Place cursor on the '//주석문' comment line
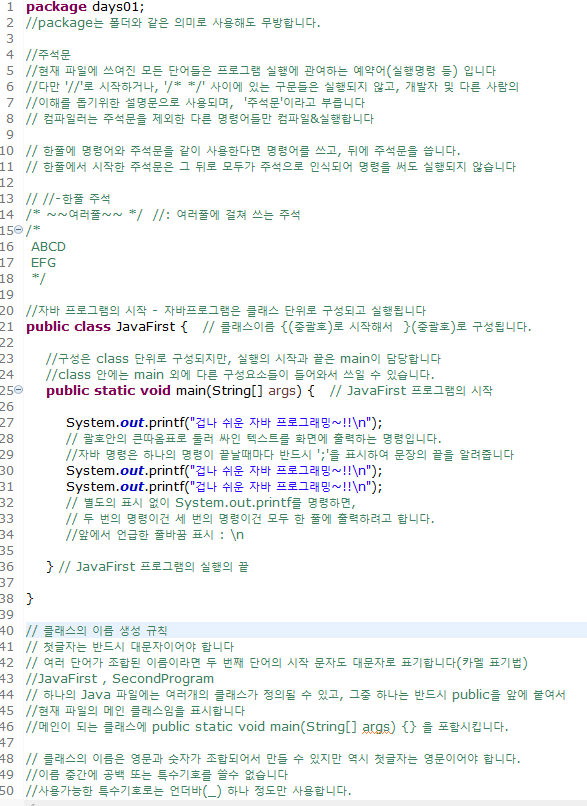The height and width of the screenshot is (806, 587). click(x=48, y=55)
